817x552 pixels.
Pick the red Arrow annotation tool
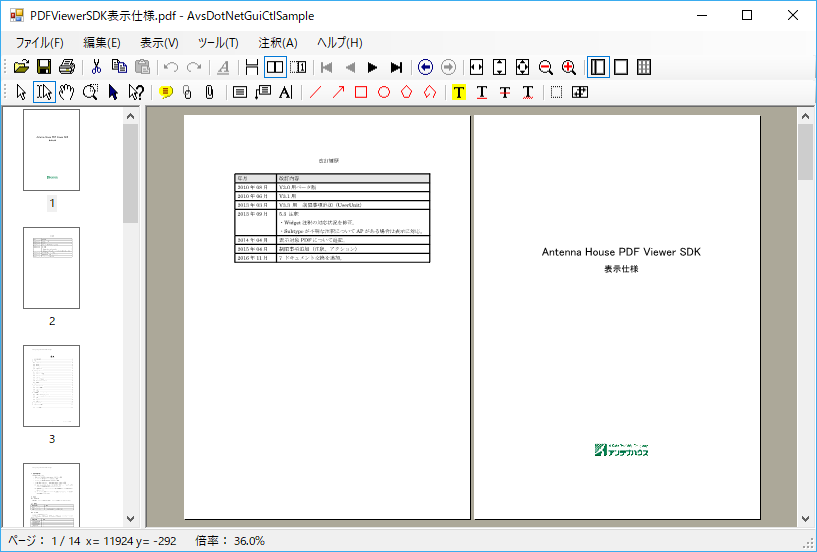click(x=338, y=92)
